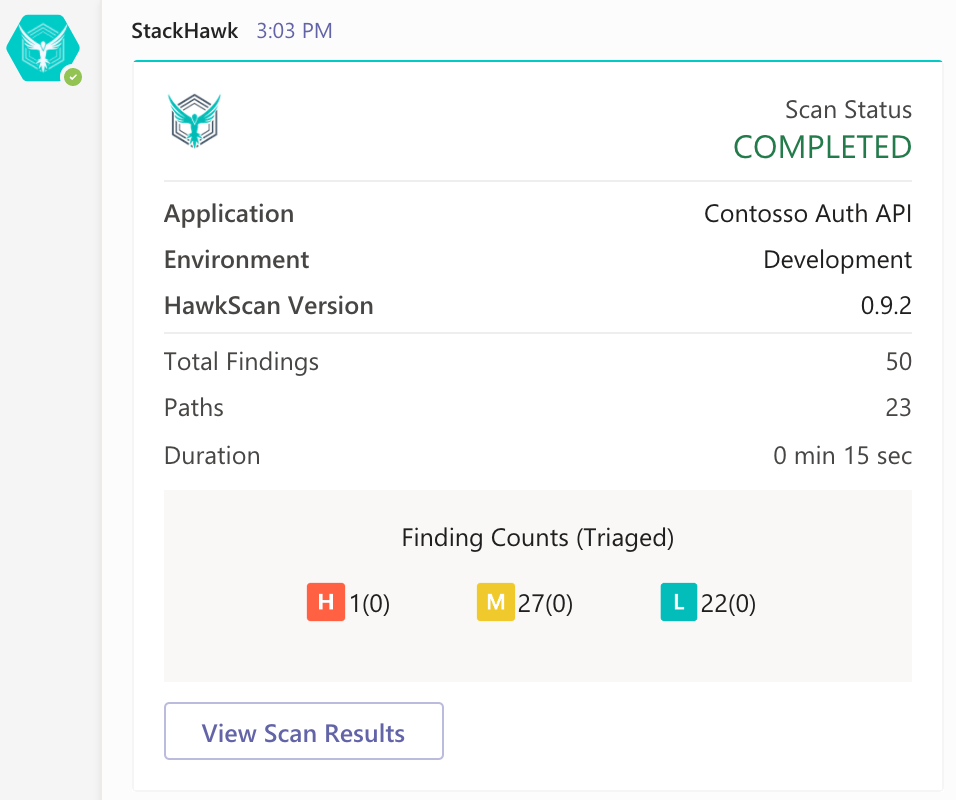The height and width of the screenshot is (800, 956).
Task: Select the yellow M medium severity badge
Action: click(494, 602)
